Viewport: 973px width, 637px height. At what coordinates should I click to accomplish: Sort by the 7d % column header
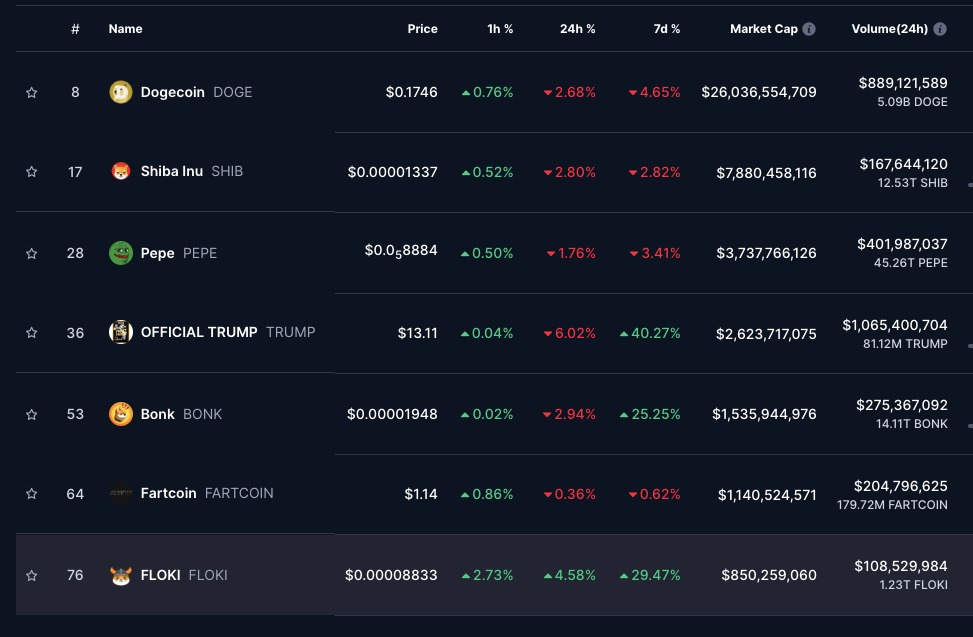pyautogui.click(x=666, y=29)
